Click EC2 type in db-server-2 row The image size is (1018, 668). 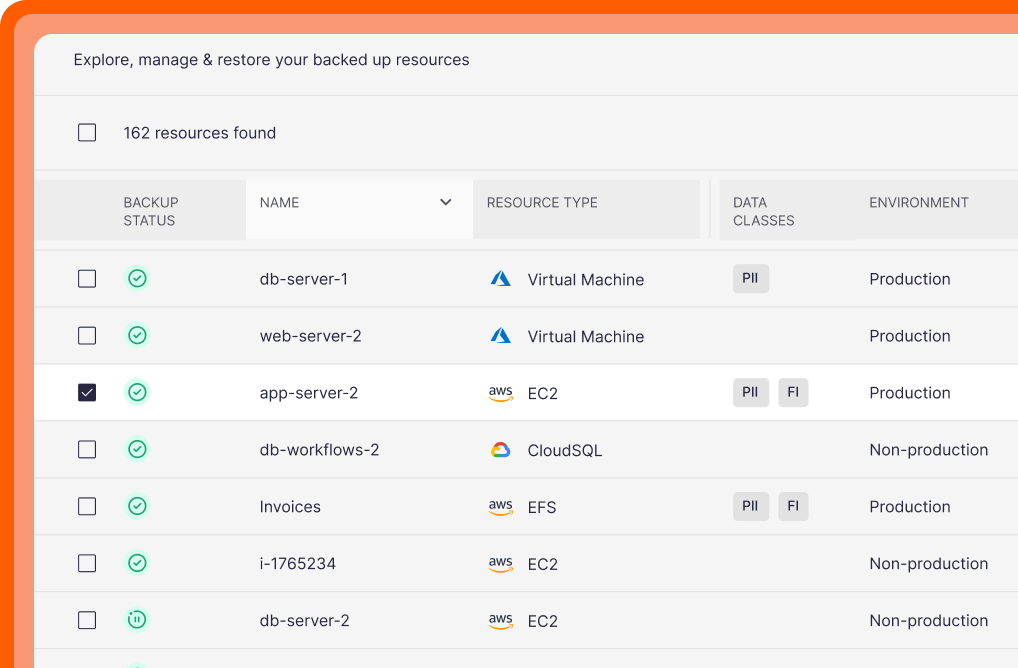tap(543, 621)
